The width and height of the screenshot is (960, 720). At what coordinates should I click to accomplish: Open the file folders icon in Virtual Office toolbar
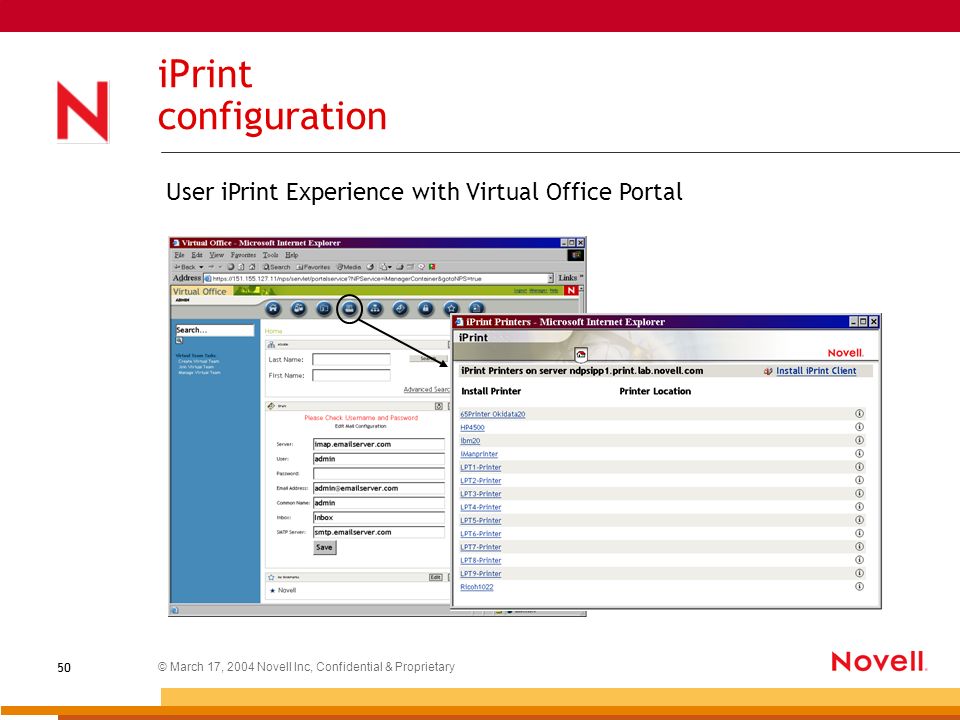point(324,309)
